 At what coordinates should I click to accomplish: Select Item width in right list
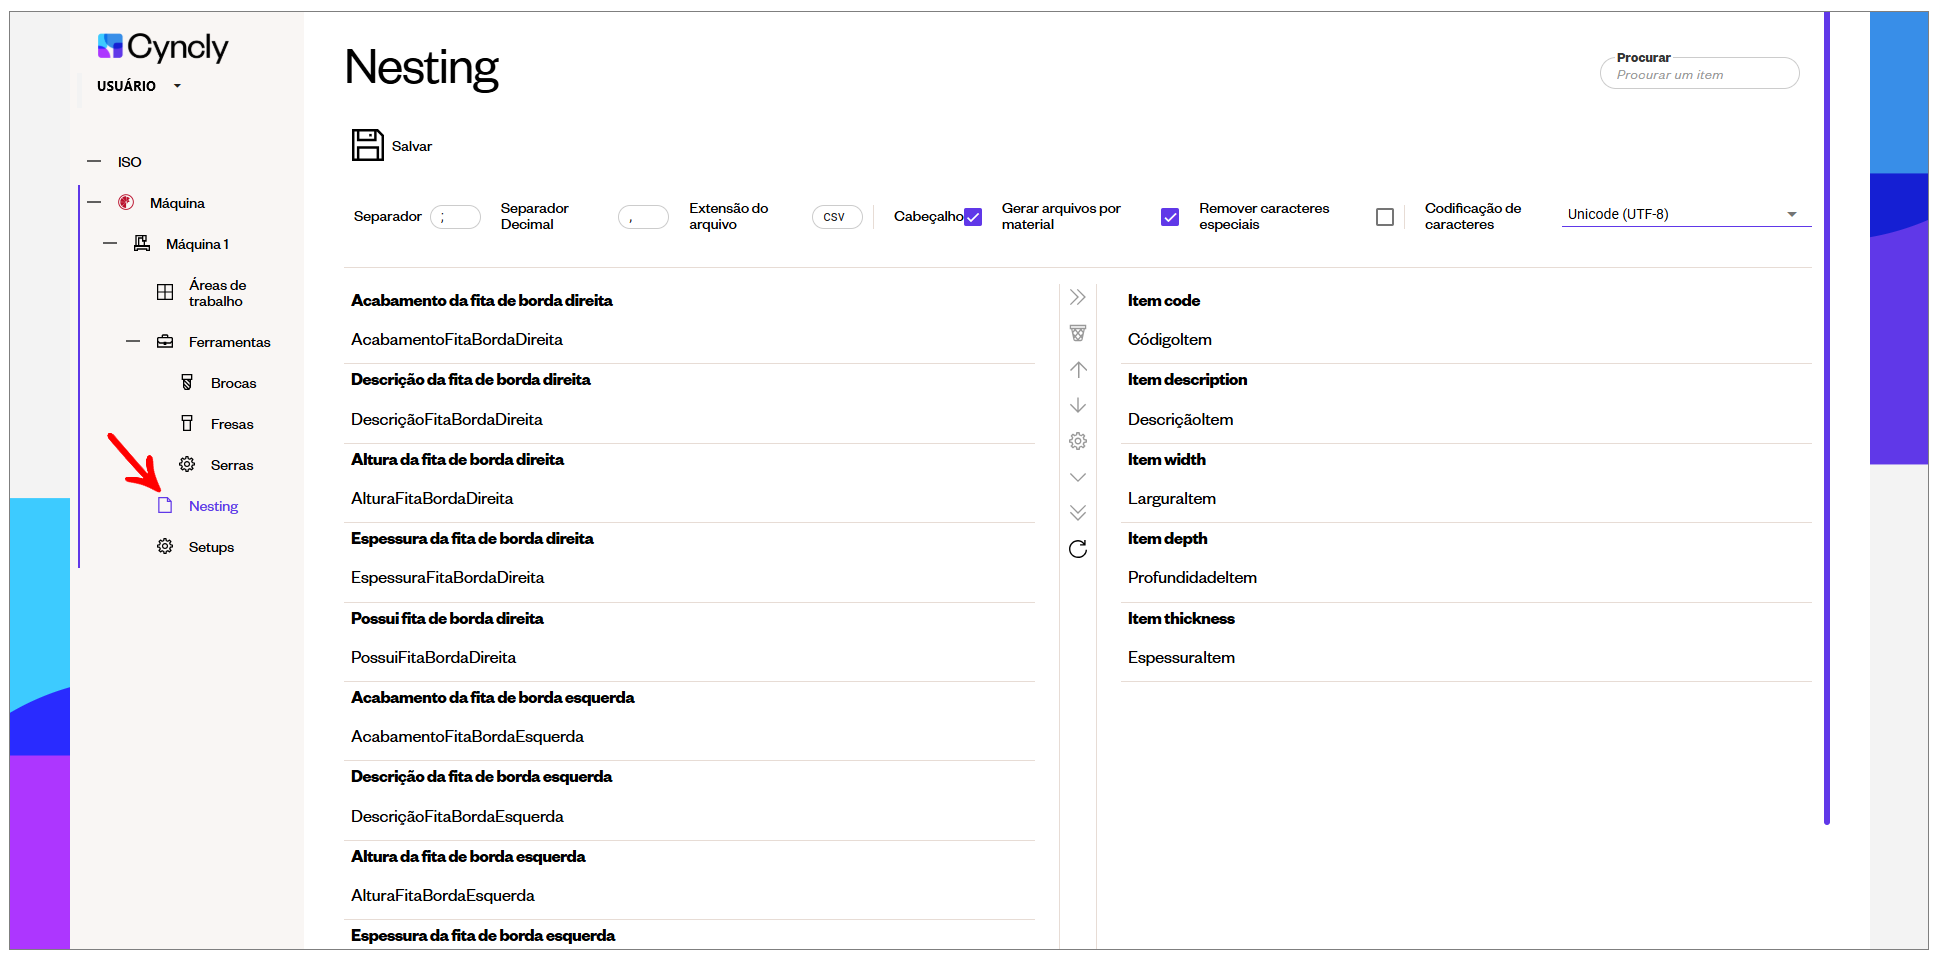point(1166,459)
